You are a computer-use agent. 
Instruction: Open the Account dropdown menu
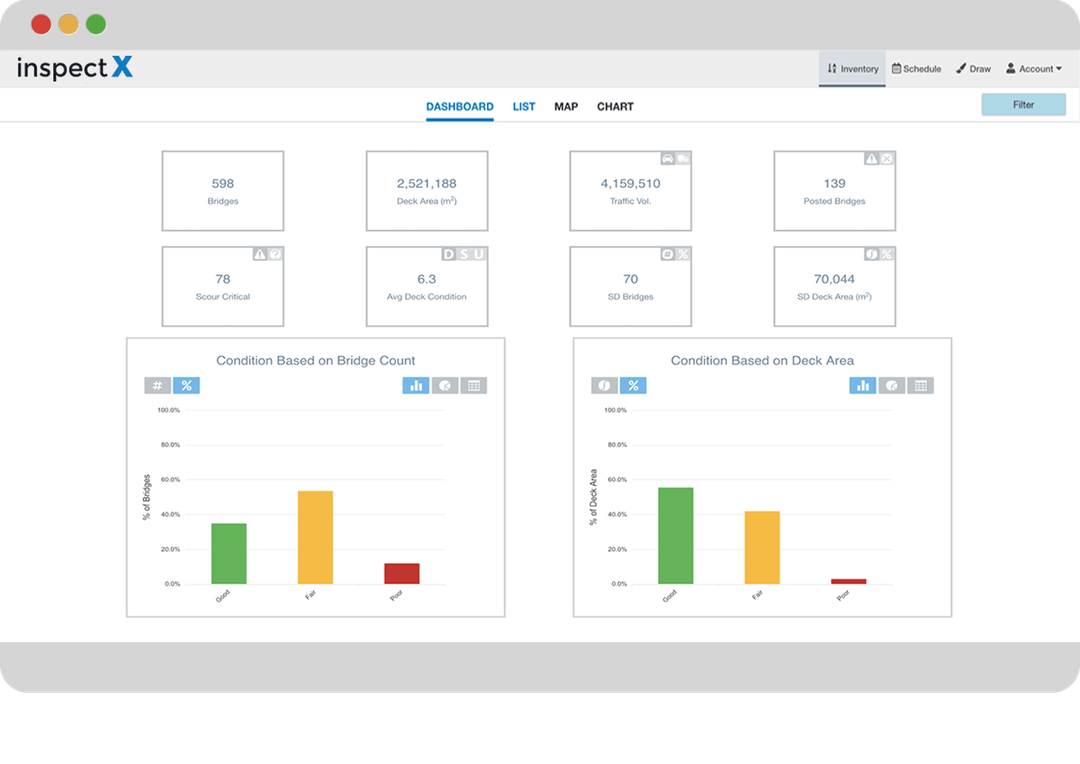click(x=1035, y=68)
